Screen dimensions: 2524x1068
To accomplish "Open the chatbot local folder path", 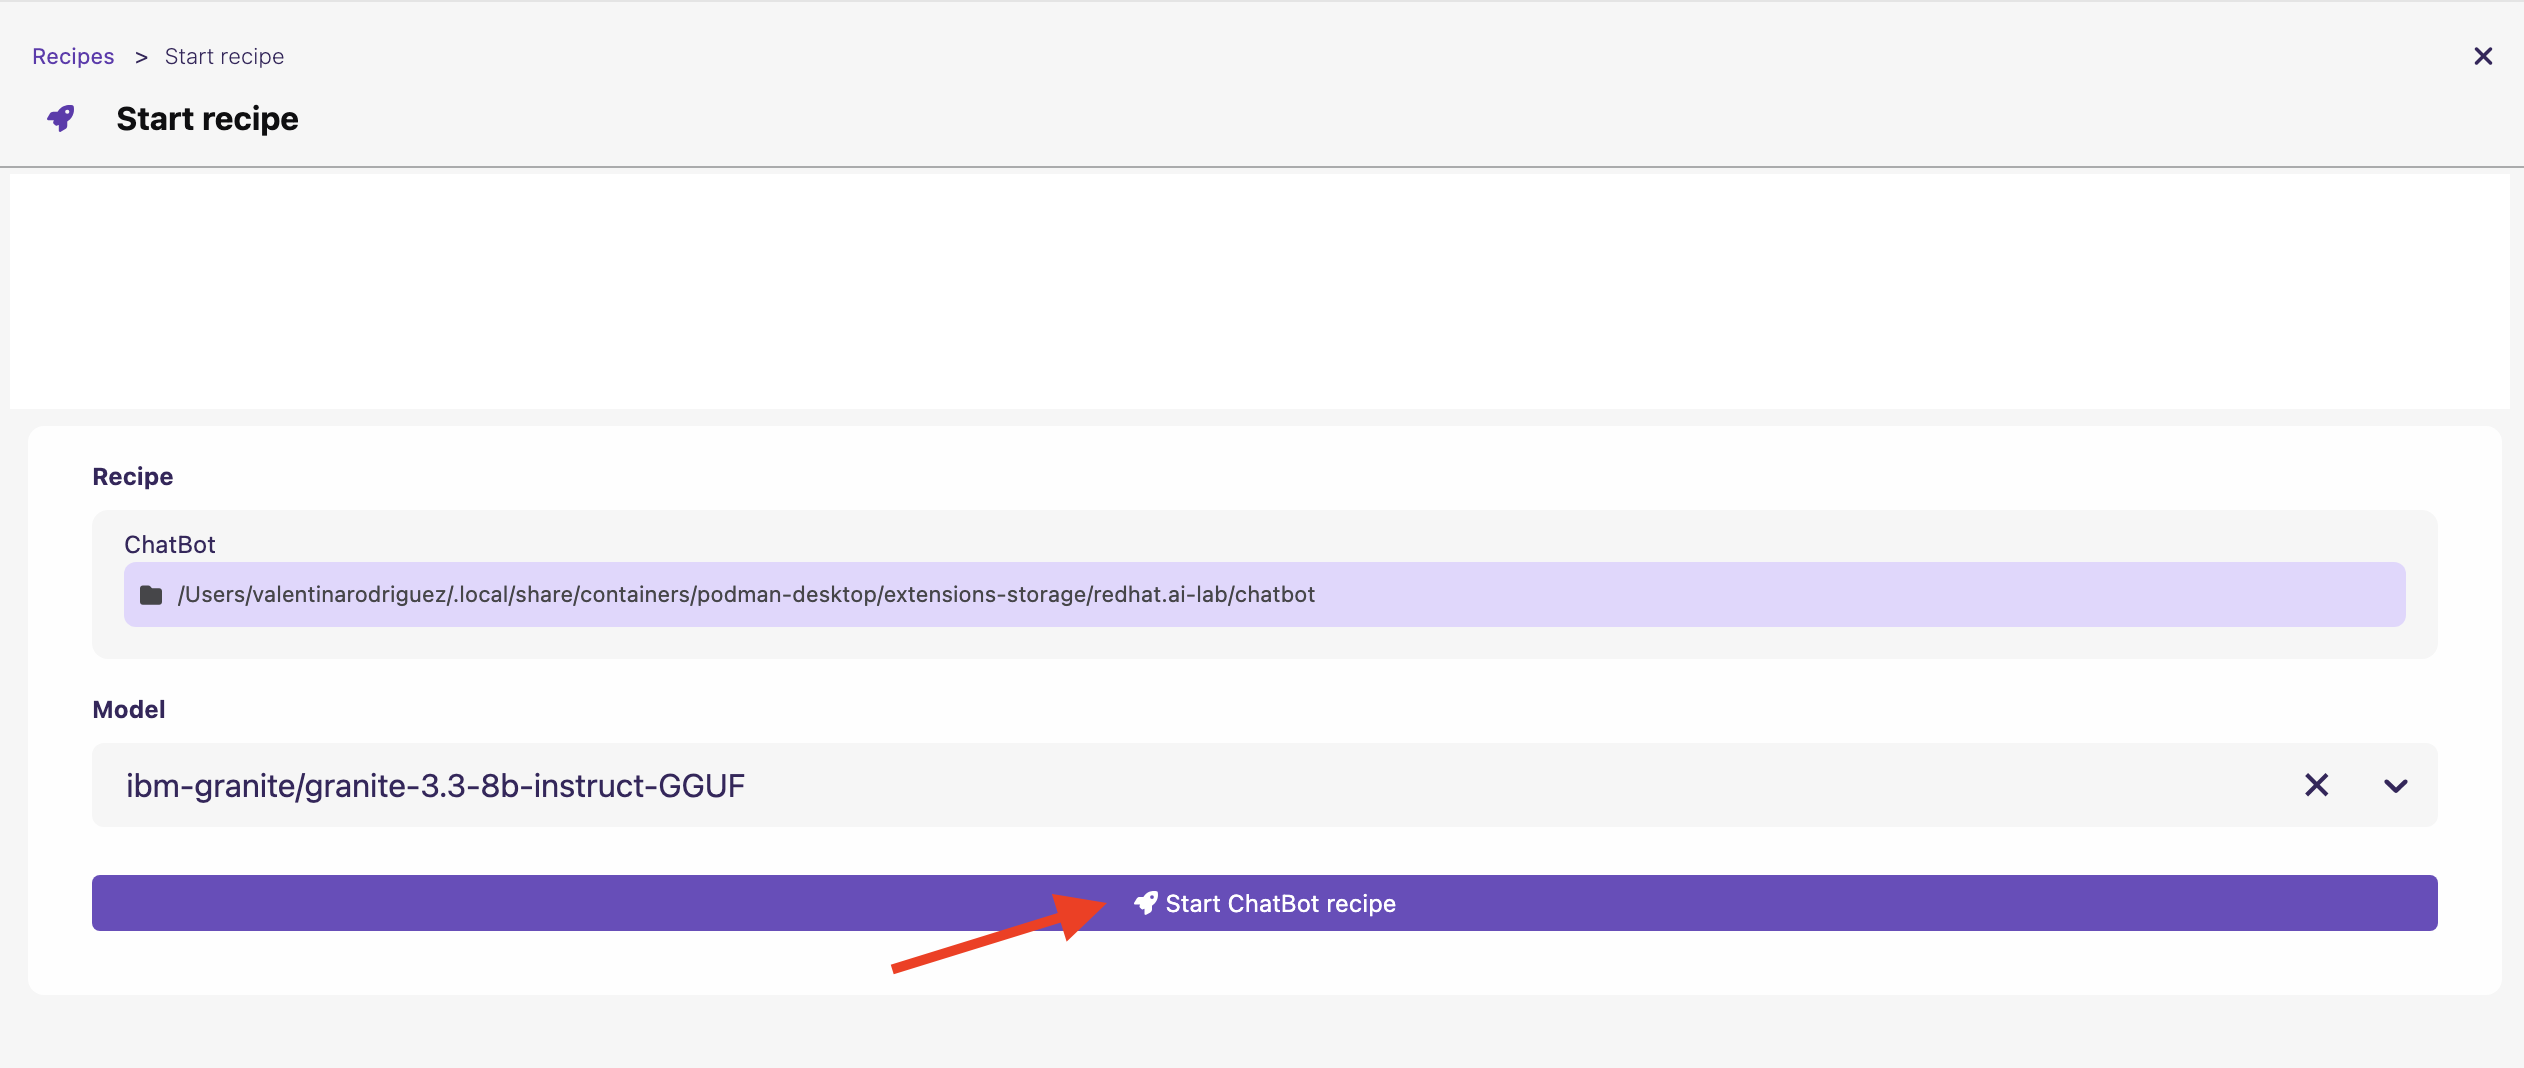I will click(x=745, y=595).
